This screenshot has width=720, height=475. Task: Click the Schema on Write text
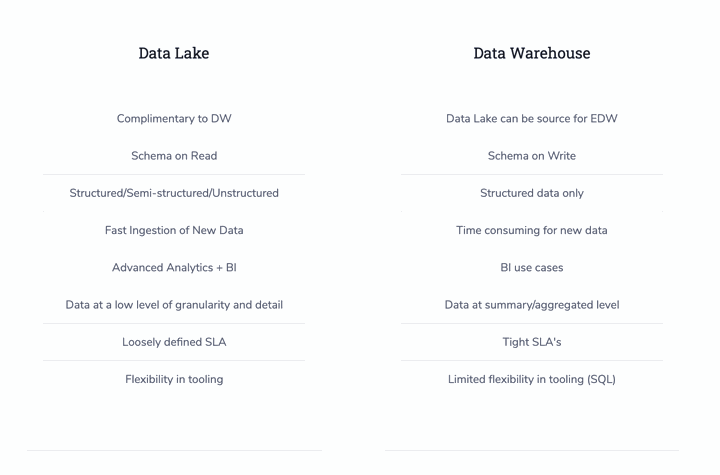click(532, 156)
